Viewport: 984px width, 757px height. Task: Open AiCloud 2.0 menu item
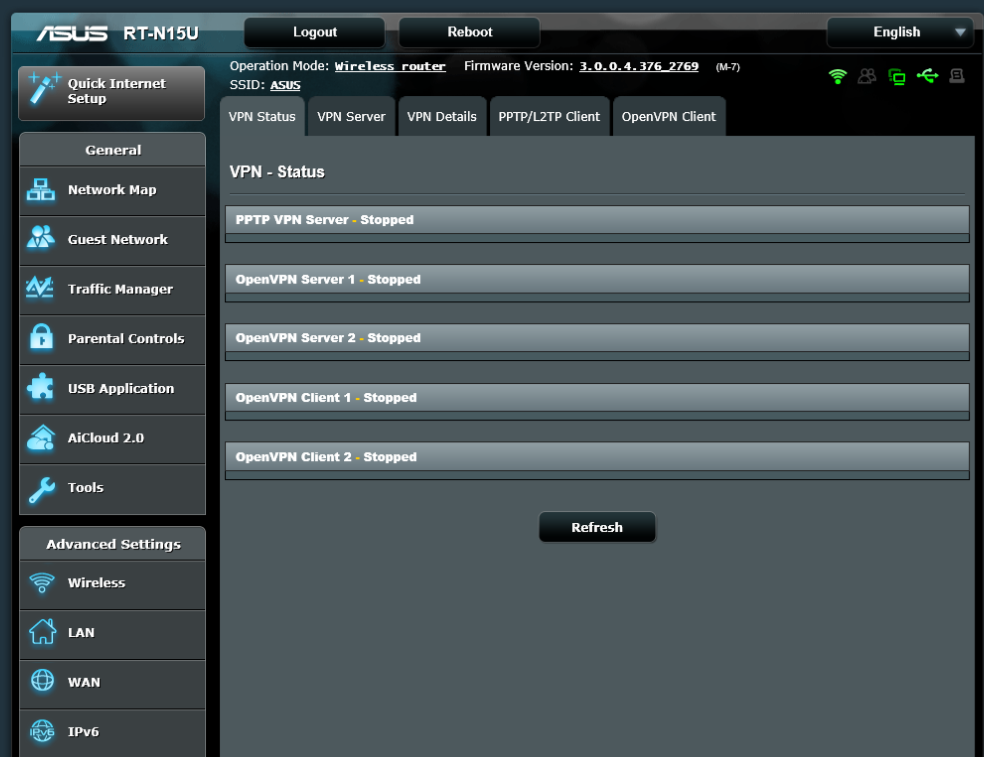tap(112, 438)
